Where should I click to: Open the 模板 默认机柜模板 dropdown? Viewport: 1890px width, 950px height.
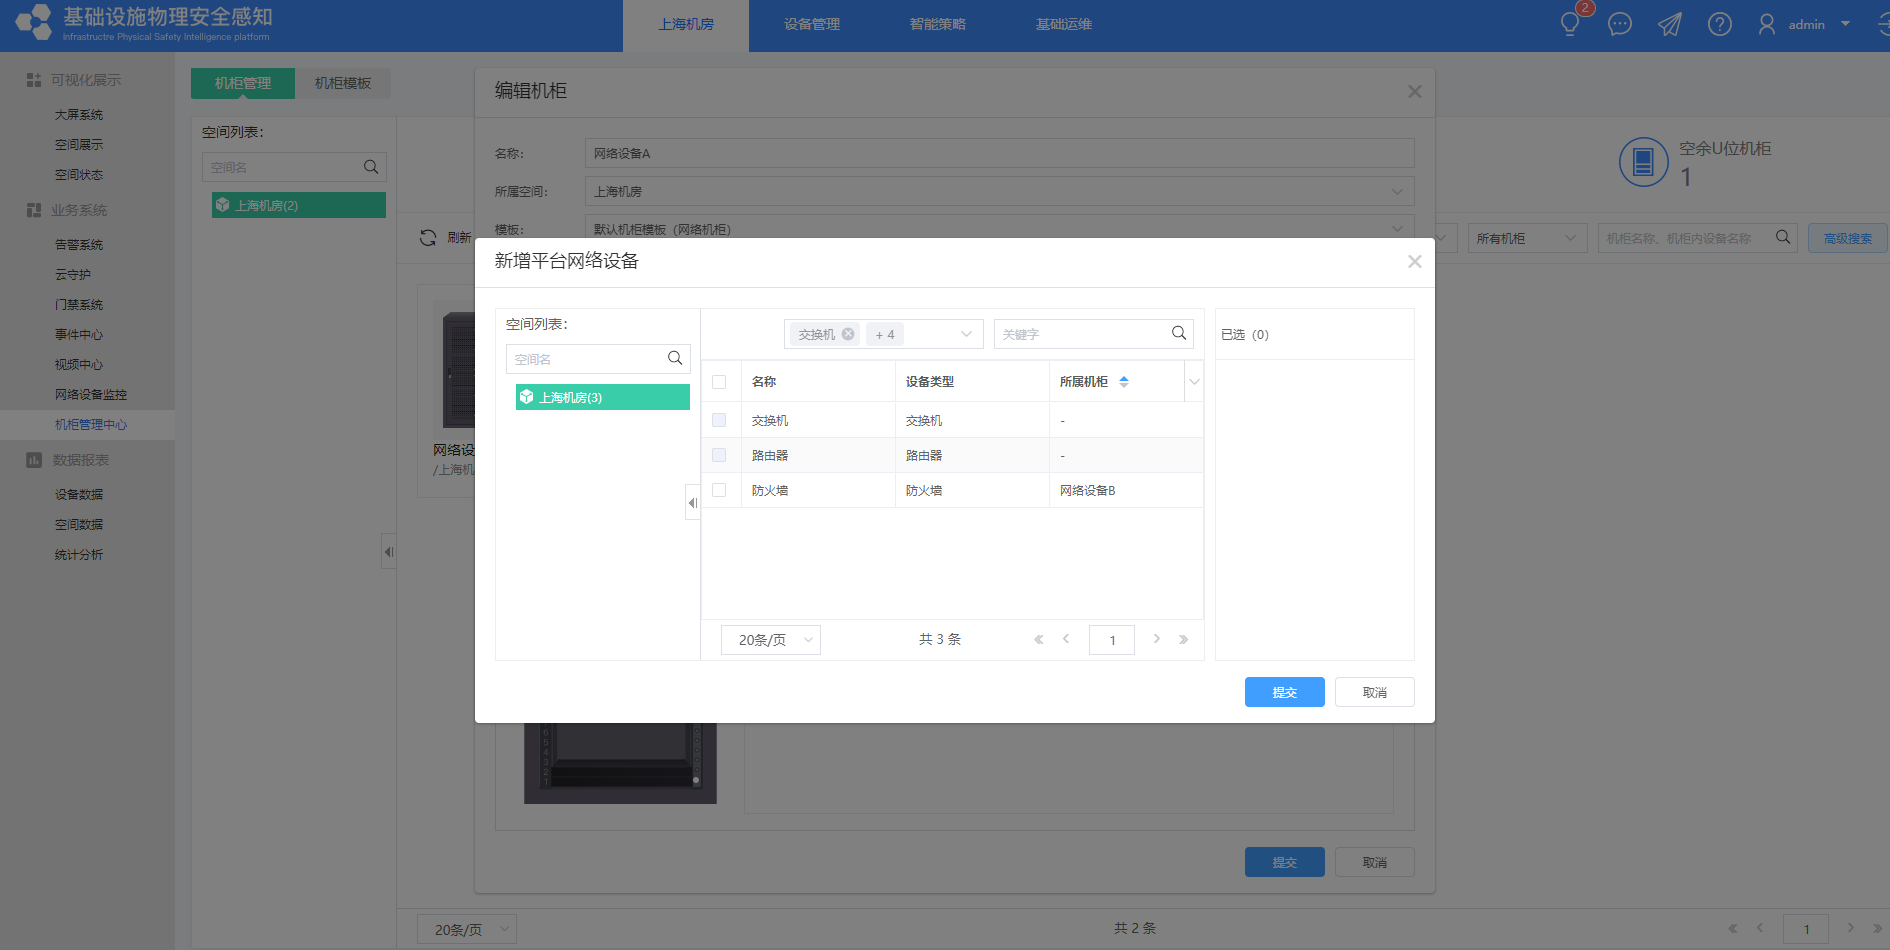(x=999, y=229)
